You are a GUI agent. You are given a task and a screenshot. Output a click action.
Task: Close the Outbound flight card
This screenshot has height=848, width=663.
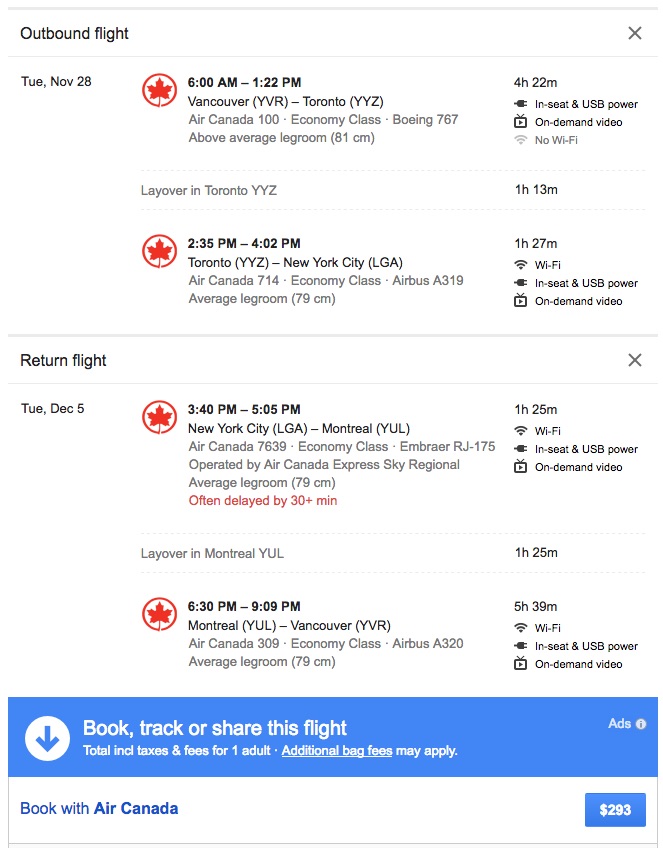coord(635,33)
